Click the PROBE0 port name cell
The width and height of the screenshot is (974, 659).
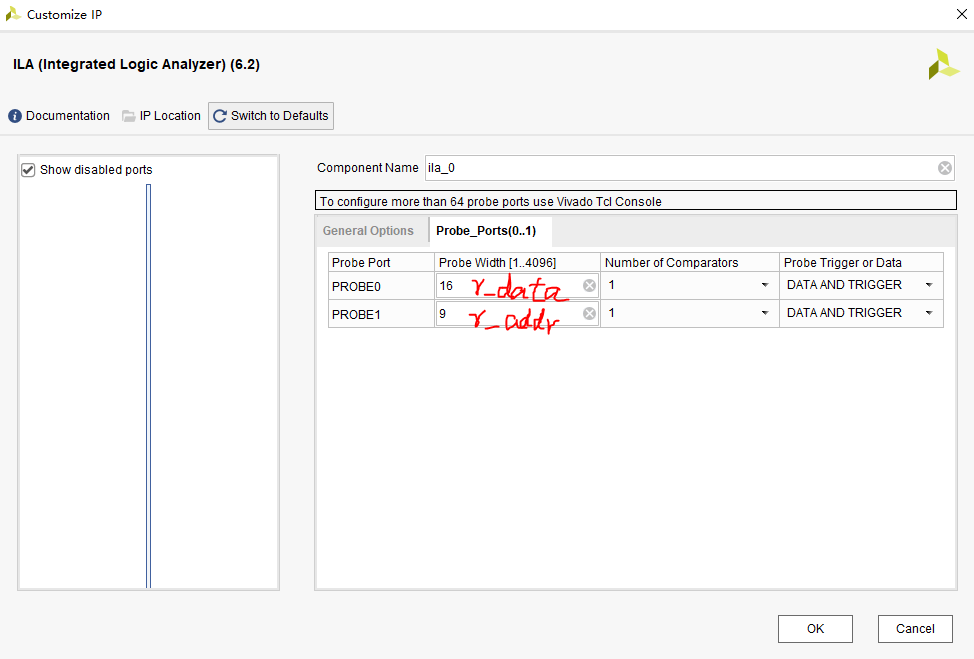click(381, 286)
